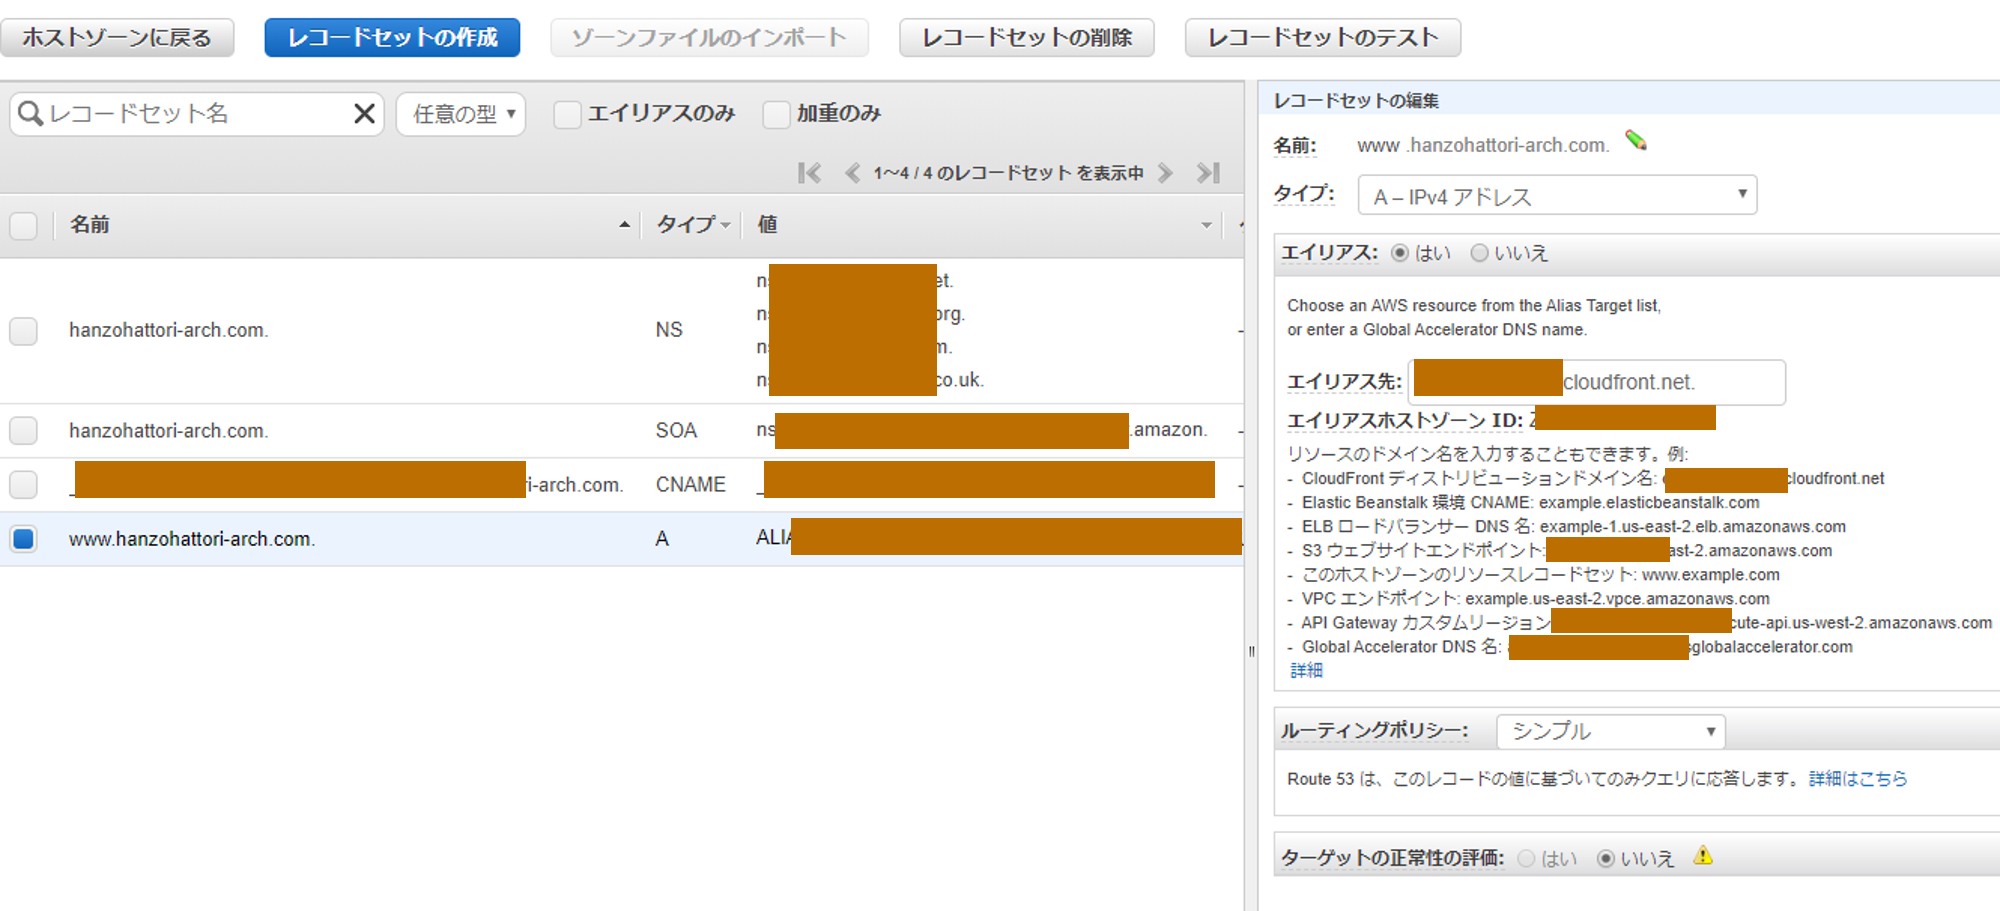Sort by 名前 column ascending arrow
Screen dimensions: 2000x911
pyautogui.click(x=625, y=225)
